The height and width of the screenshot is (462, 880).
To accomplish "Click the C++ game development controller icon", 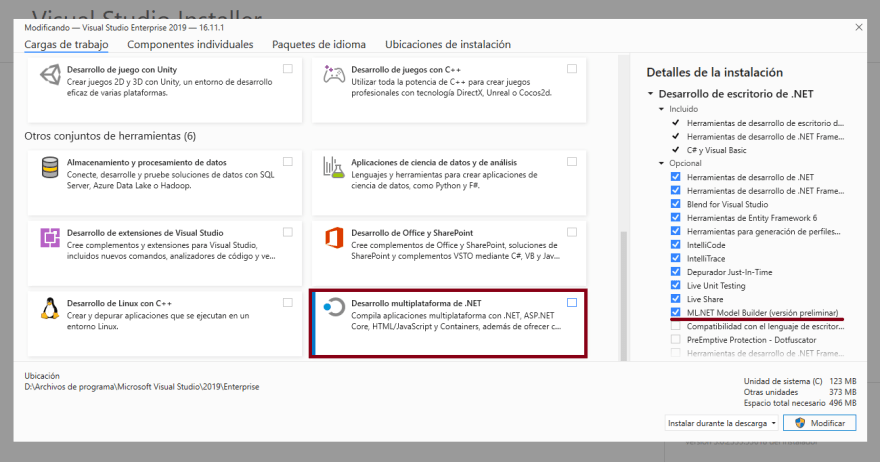I will pyautogui.click(x=334, y=74).
